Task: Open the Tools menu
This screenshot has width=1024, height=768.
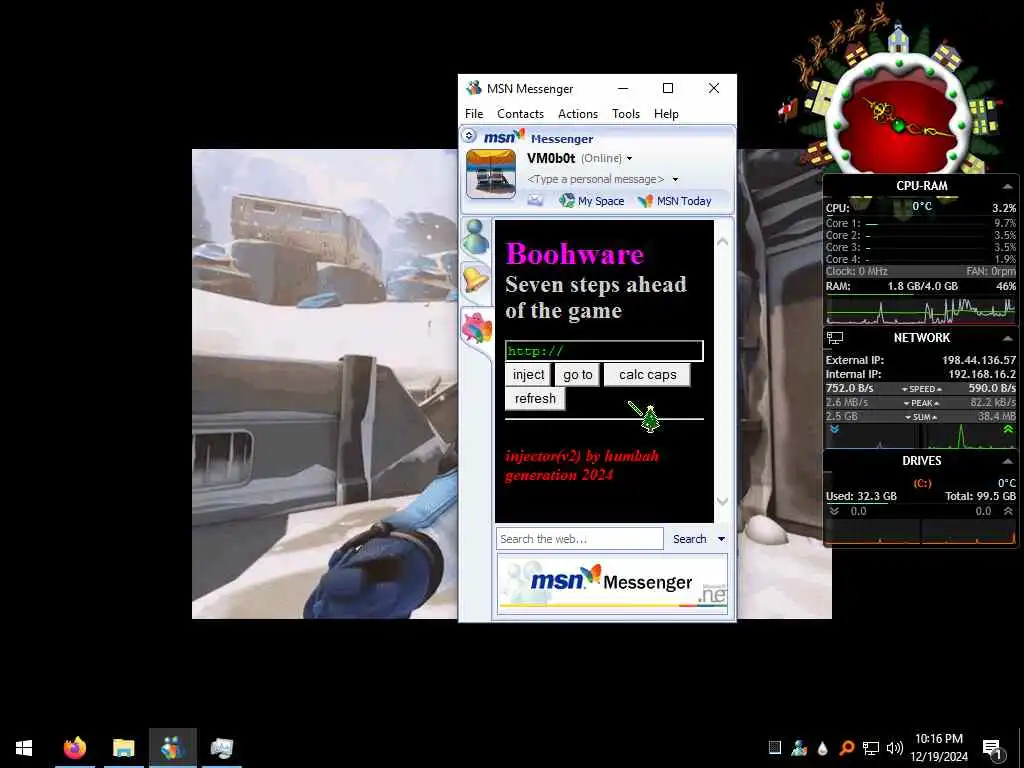Action: [626, 114]
